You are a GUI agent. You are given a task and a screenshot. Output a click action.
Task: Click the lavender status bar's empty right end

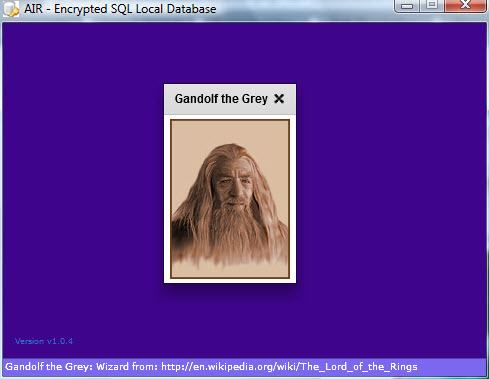(452, 367)
